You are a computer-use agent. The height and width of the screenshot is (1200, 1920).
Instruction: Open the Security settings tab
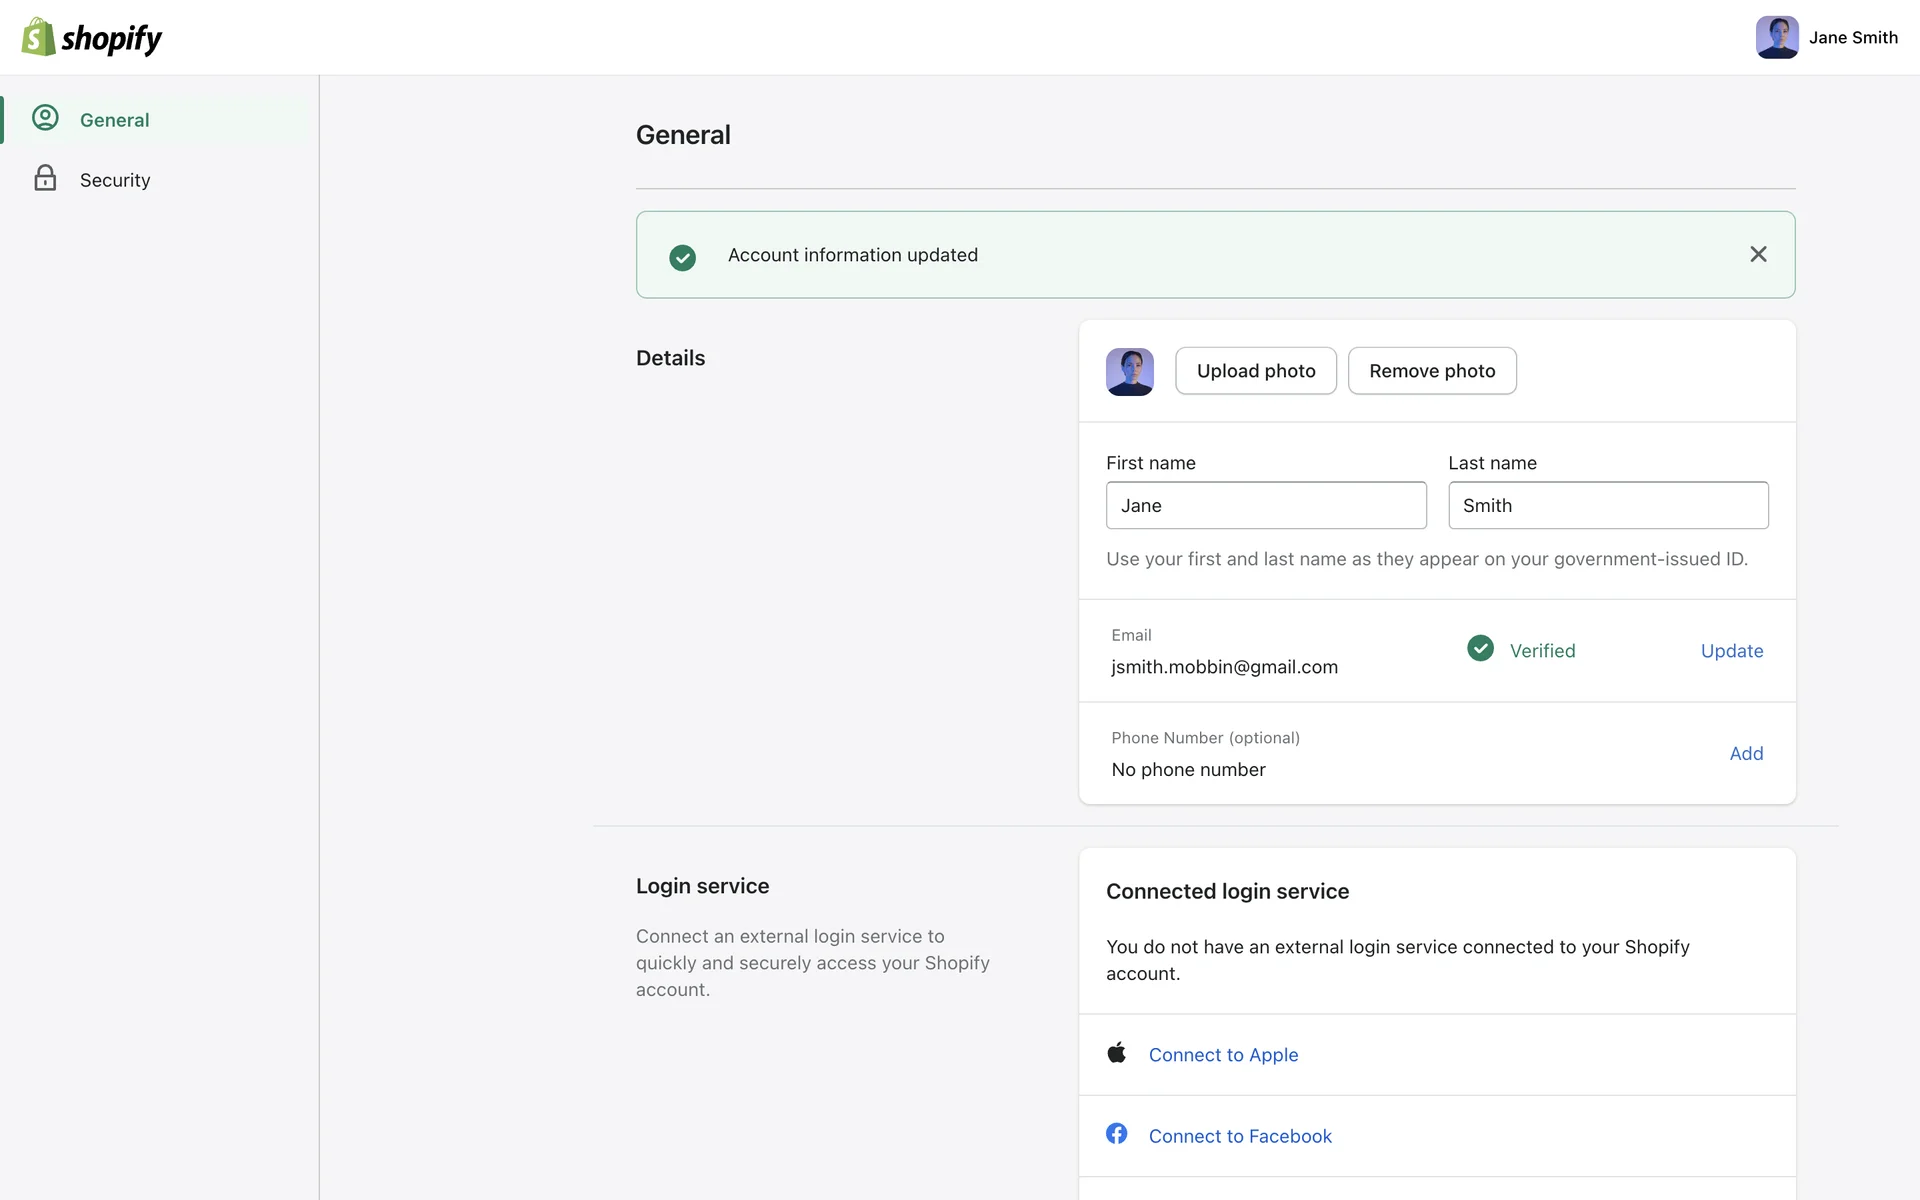pos(115,180)
